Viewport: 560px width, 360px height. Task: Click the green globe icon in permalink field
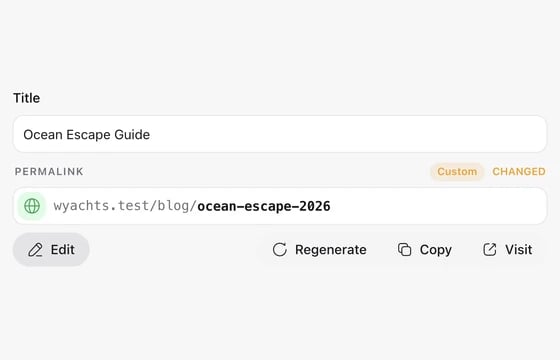[x=32, y=206]
